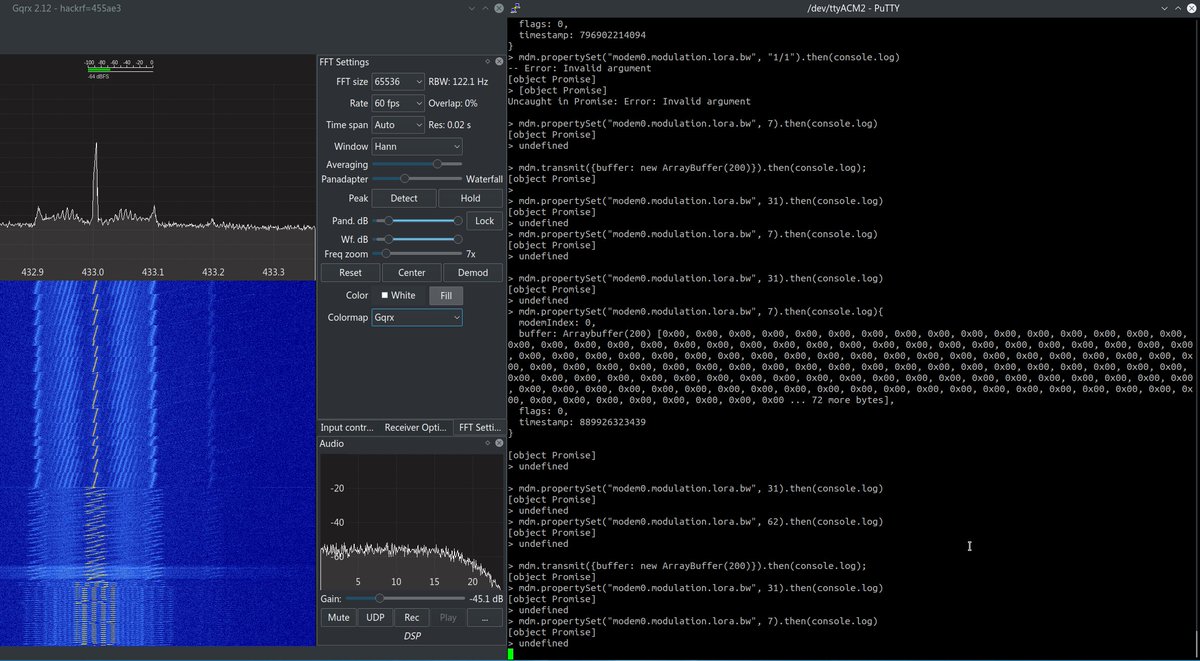The height and width of the screenshot is (661, 1200).
Task: Maximize the Gqrx window
Action: click(x=485, y=8)
